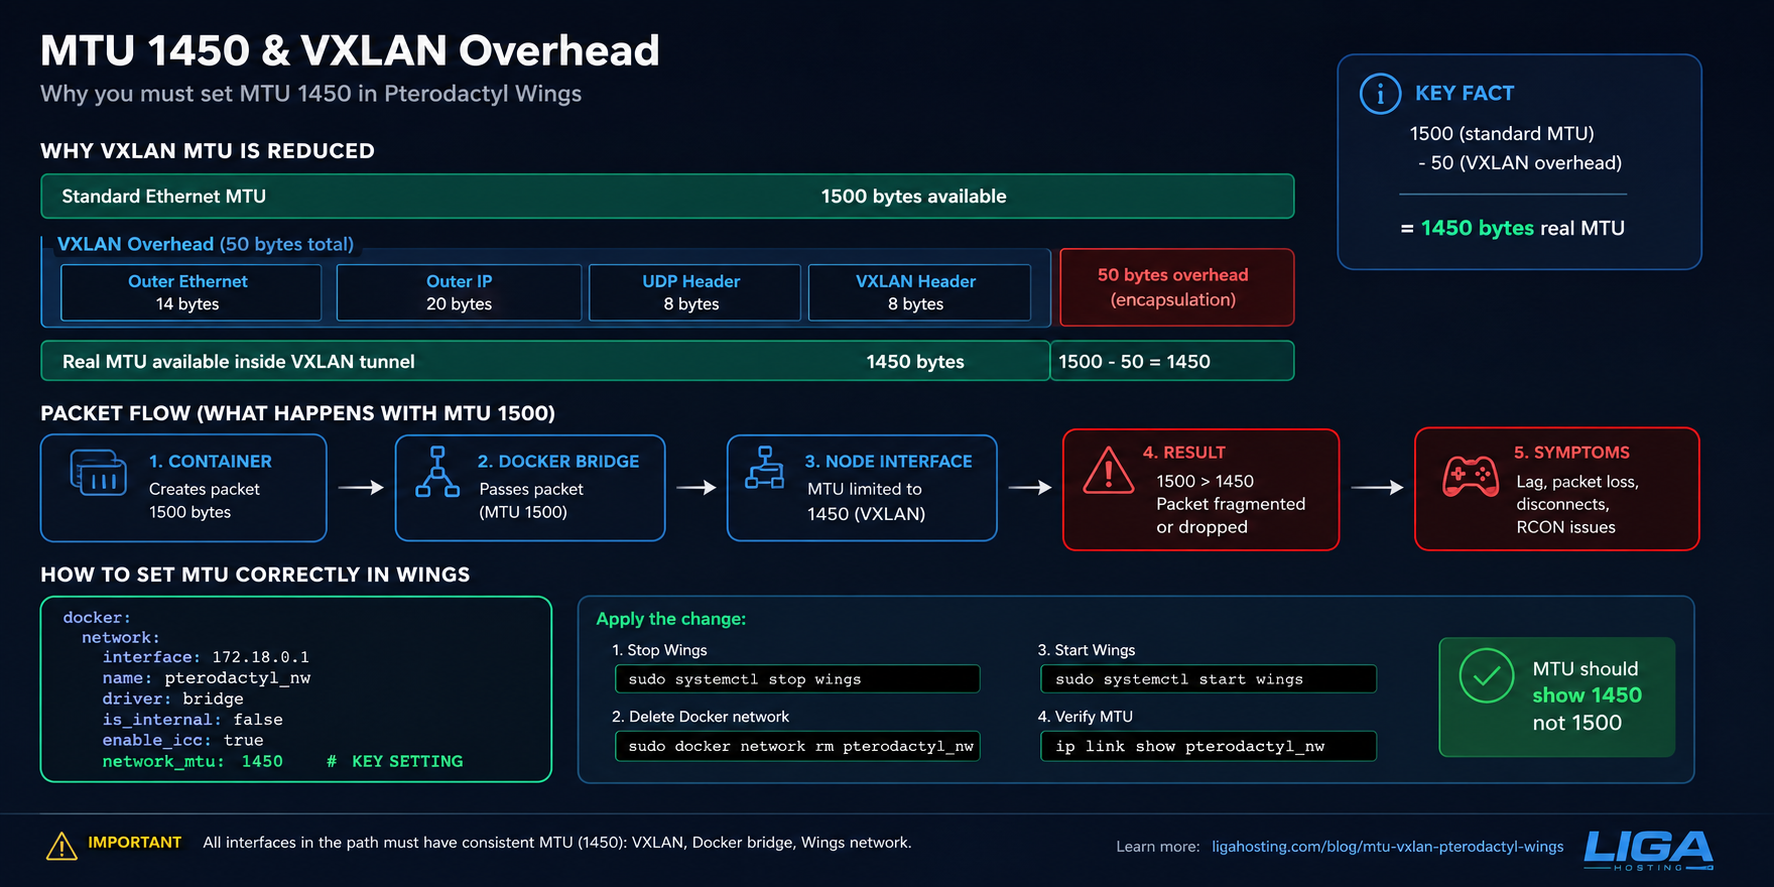The image size is (1774, 887).
Task: Click the '4. Verify MTU' step label
Action: [x=1085, y=716]
